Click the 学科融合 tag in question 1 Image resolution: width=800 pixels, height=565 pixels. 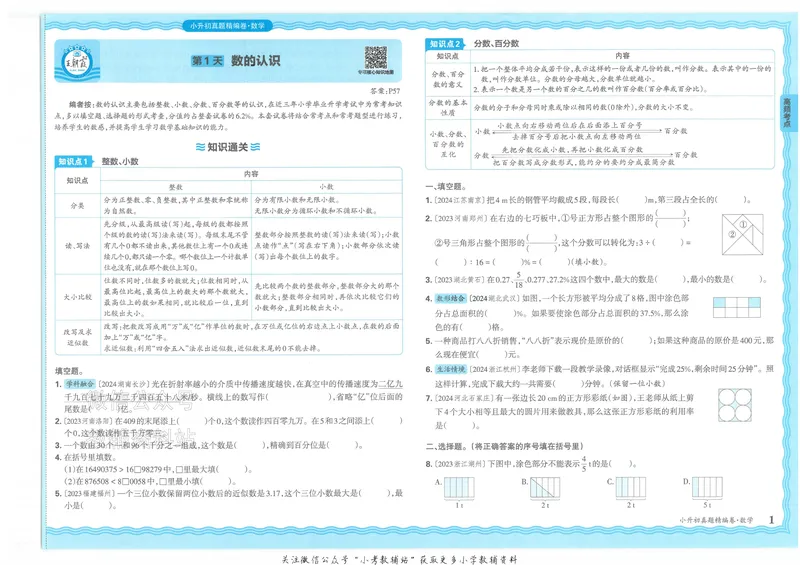point(80,384)
